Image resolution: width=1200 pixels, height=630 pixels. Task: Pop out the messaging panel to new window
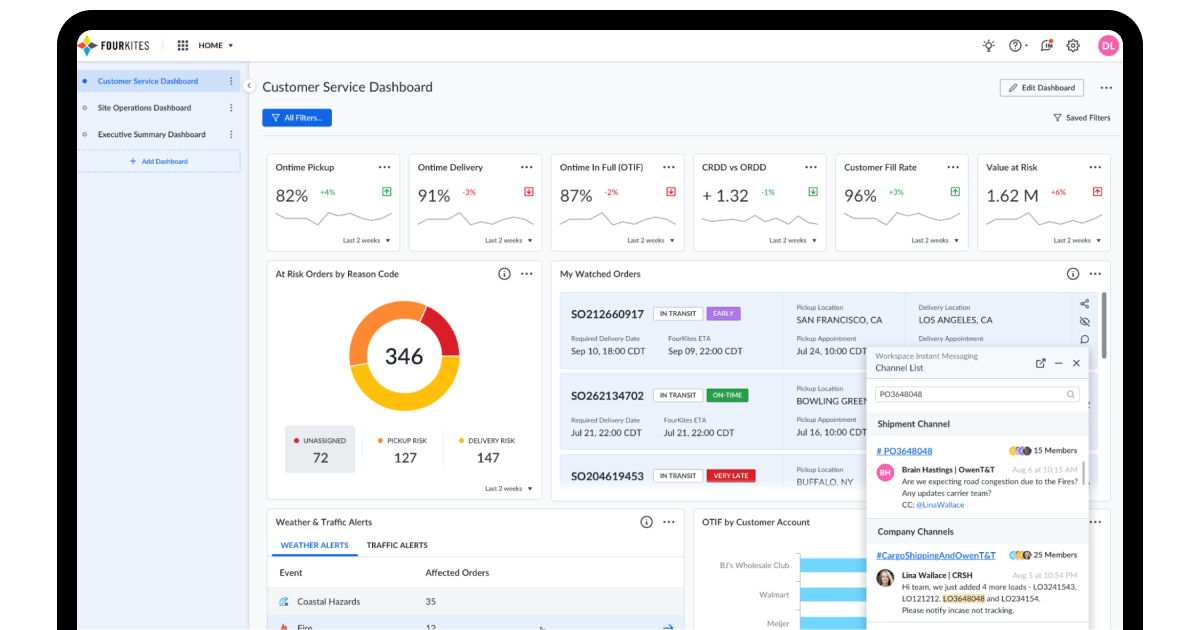[1040, 363]
